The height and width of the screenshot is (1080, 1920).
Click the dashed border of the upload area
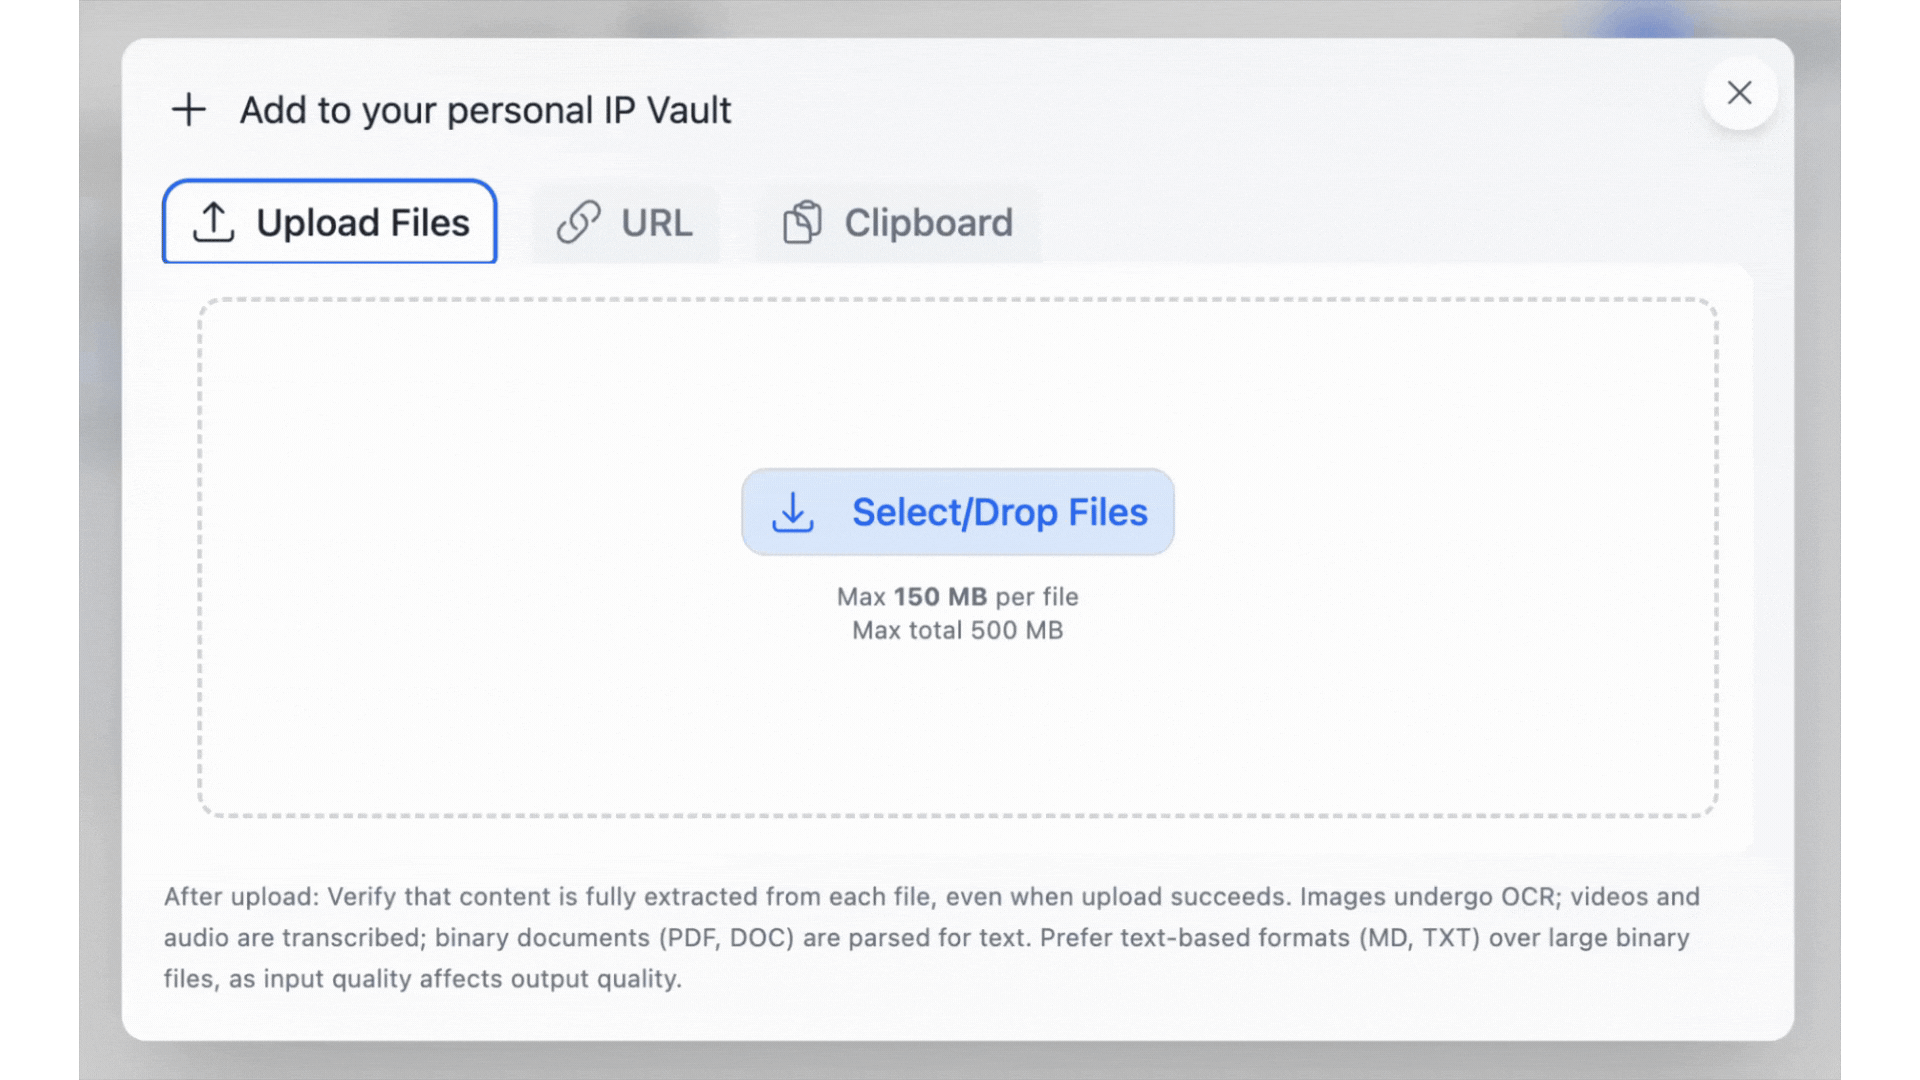958,297
